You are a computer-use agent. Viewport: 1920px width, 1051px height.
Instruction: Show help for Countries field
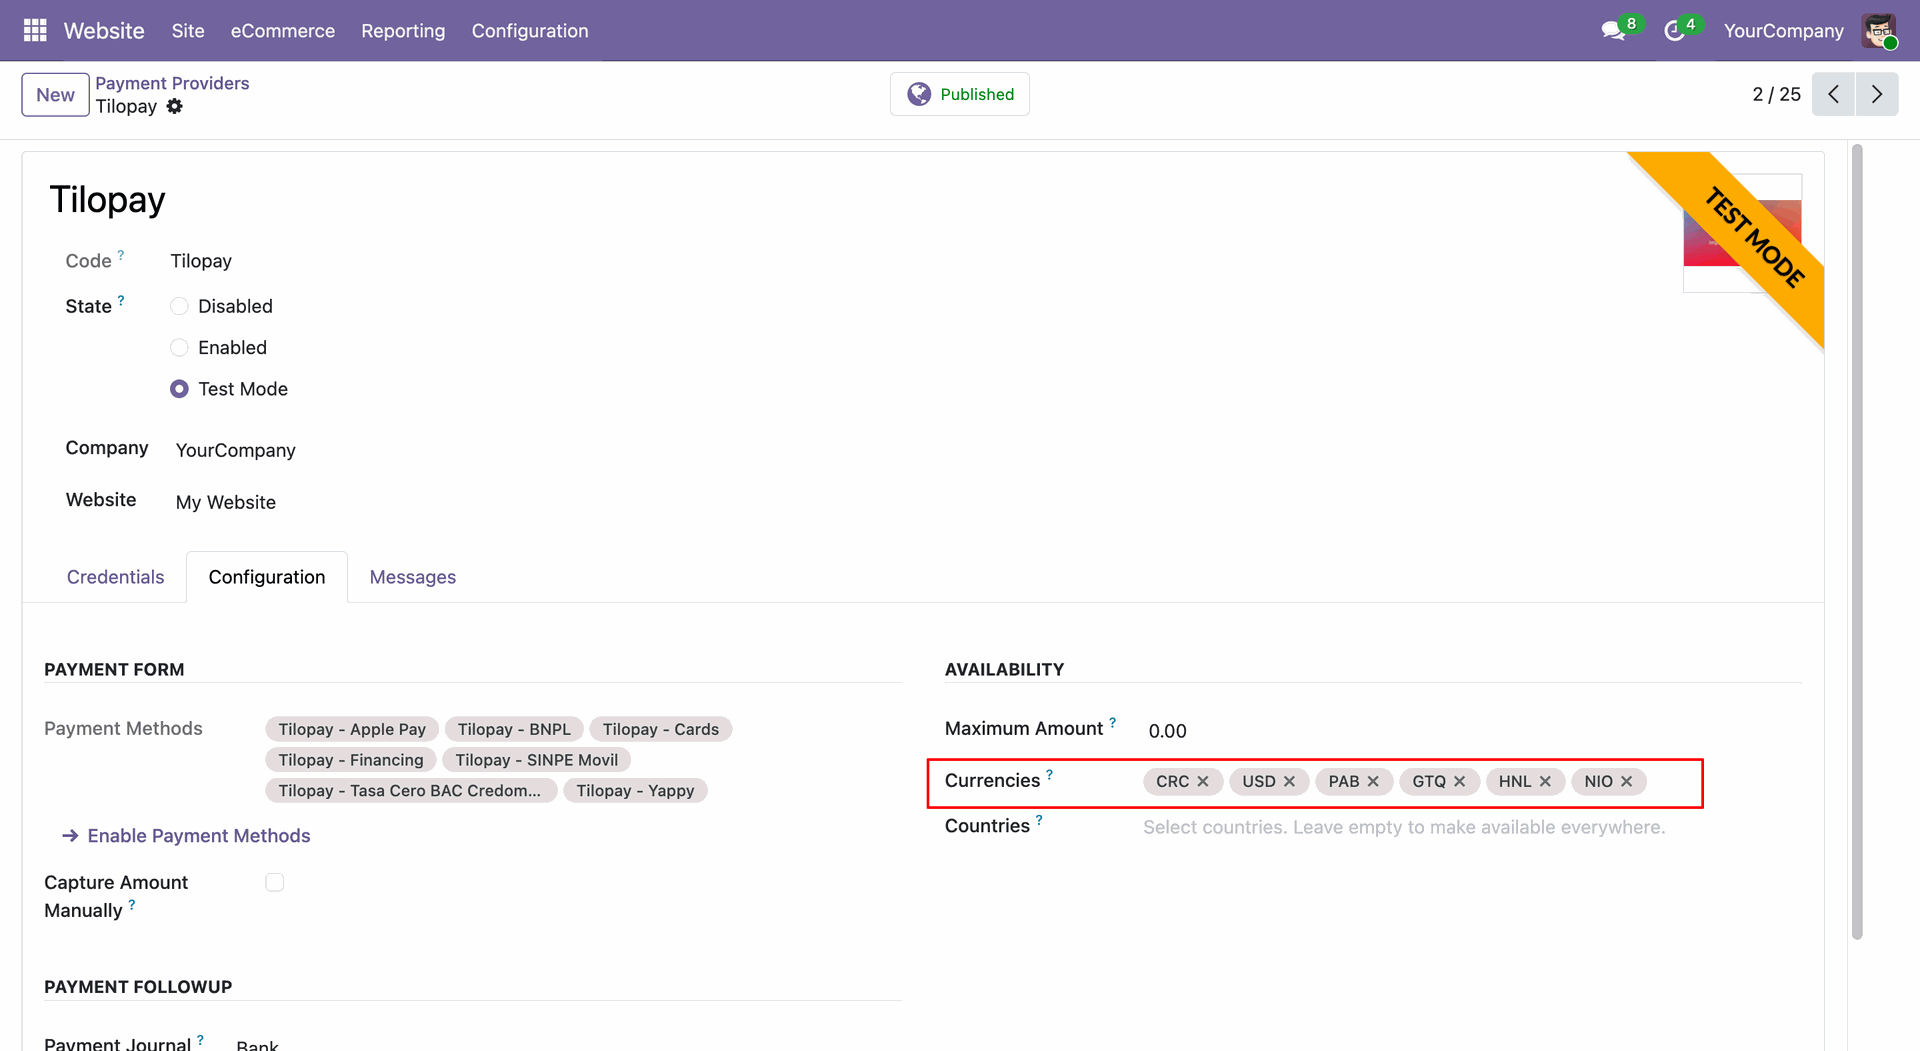1039,820
